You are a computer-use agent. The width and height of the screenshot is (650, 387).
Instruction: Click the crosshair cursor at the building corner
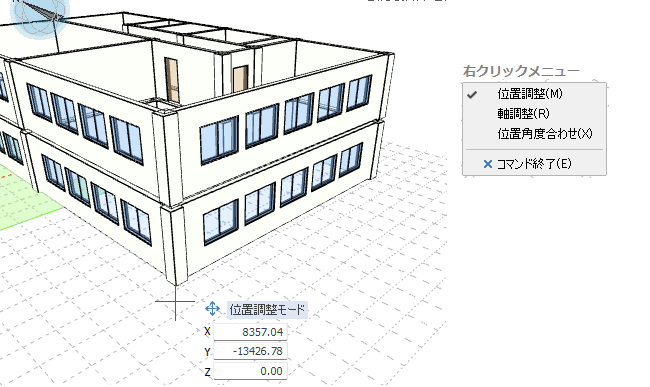tap(175, 301)
